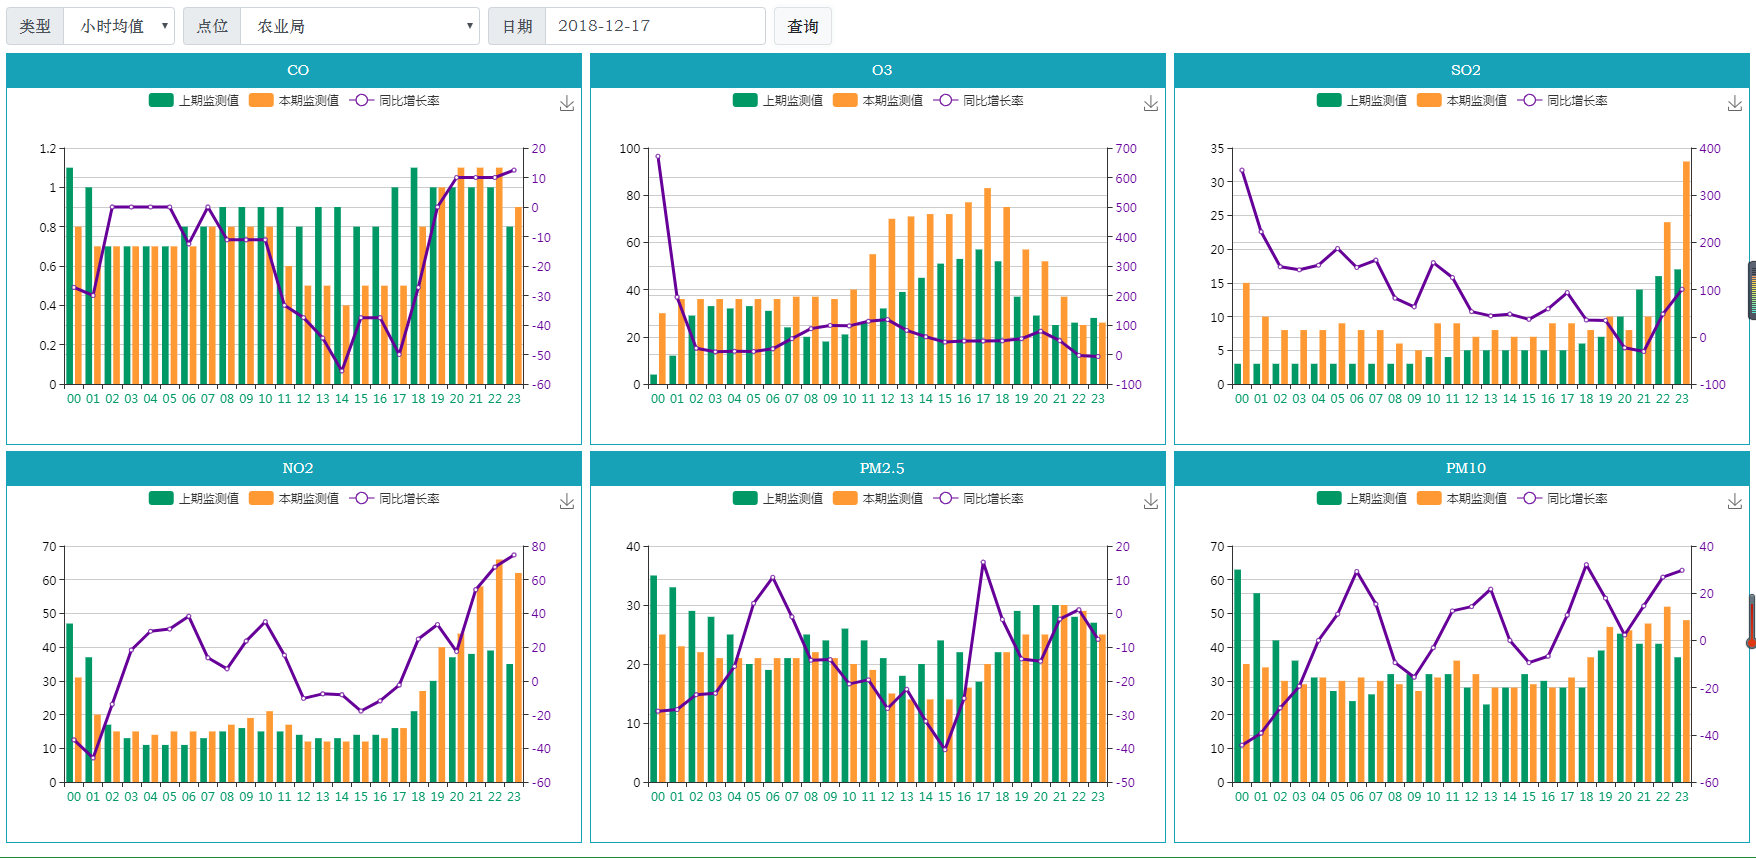The height and width of the screenshot is (858, 1756).
Task: Download the PM10 chart image
Action: 1735,502
